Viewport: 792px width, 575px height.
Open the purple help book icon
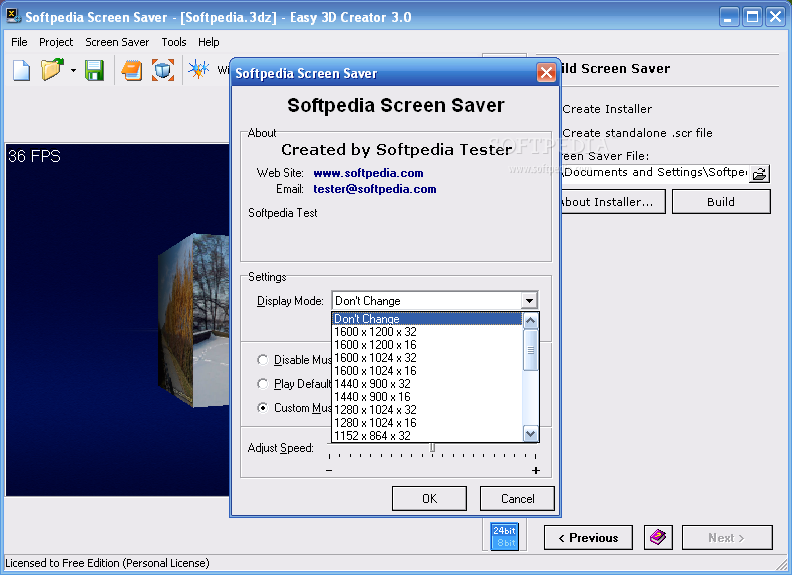pyautogui.click(x=658, y=537)
